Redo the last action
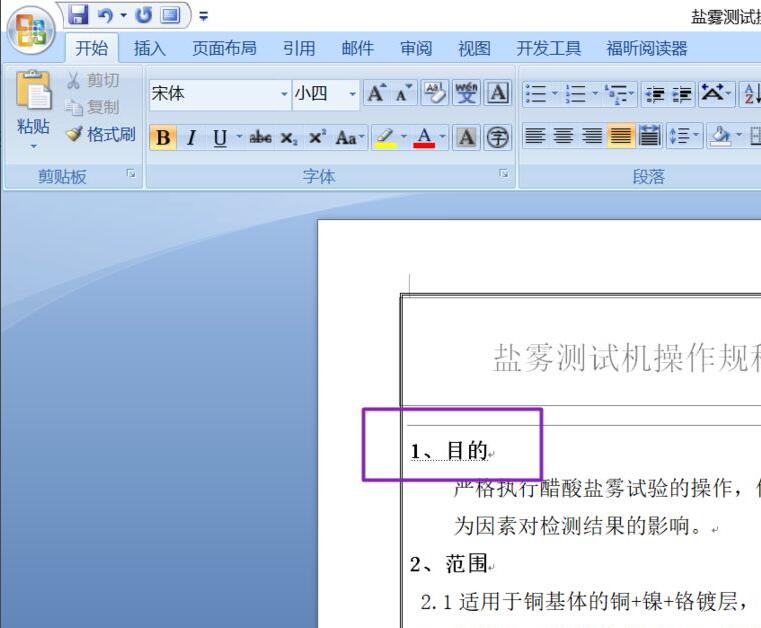The image size is (761, 628). click(143, 16)
